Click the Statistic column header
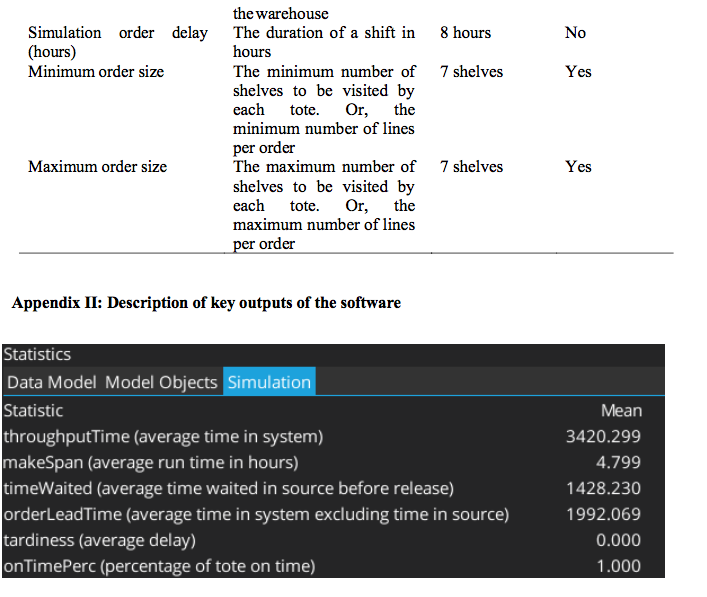 [33, 410]
